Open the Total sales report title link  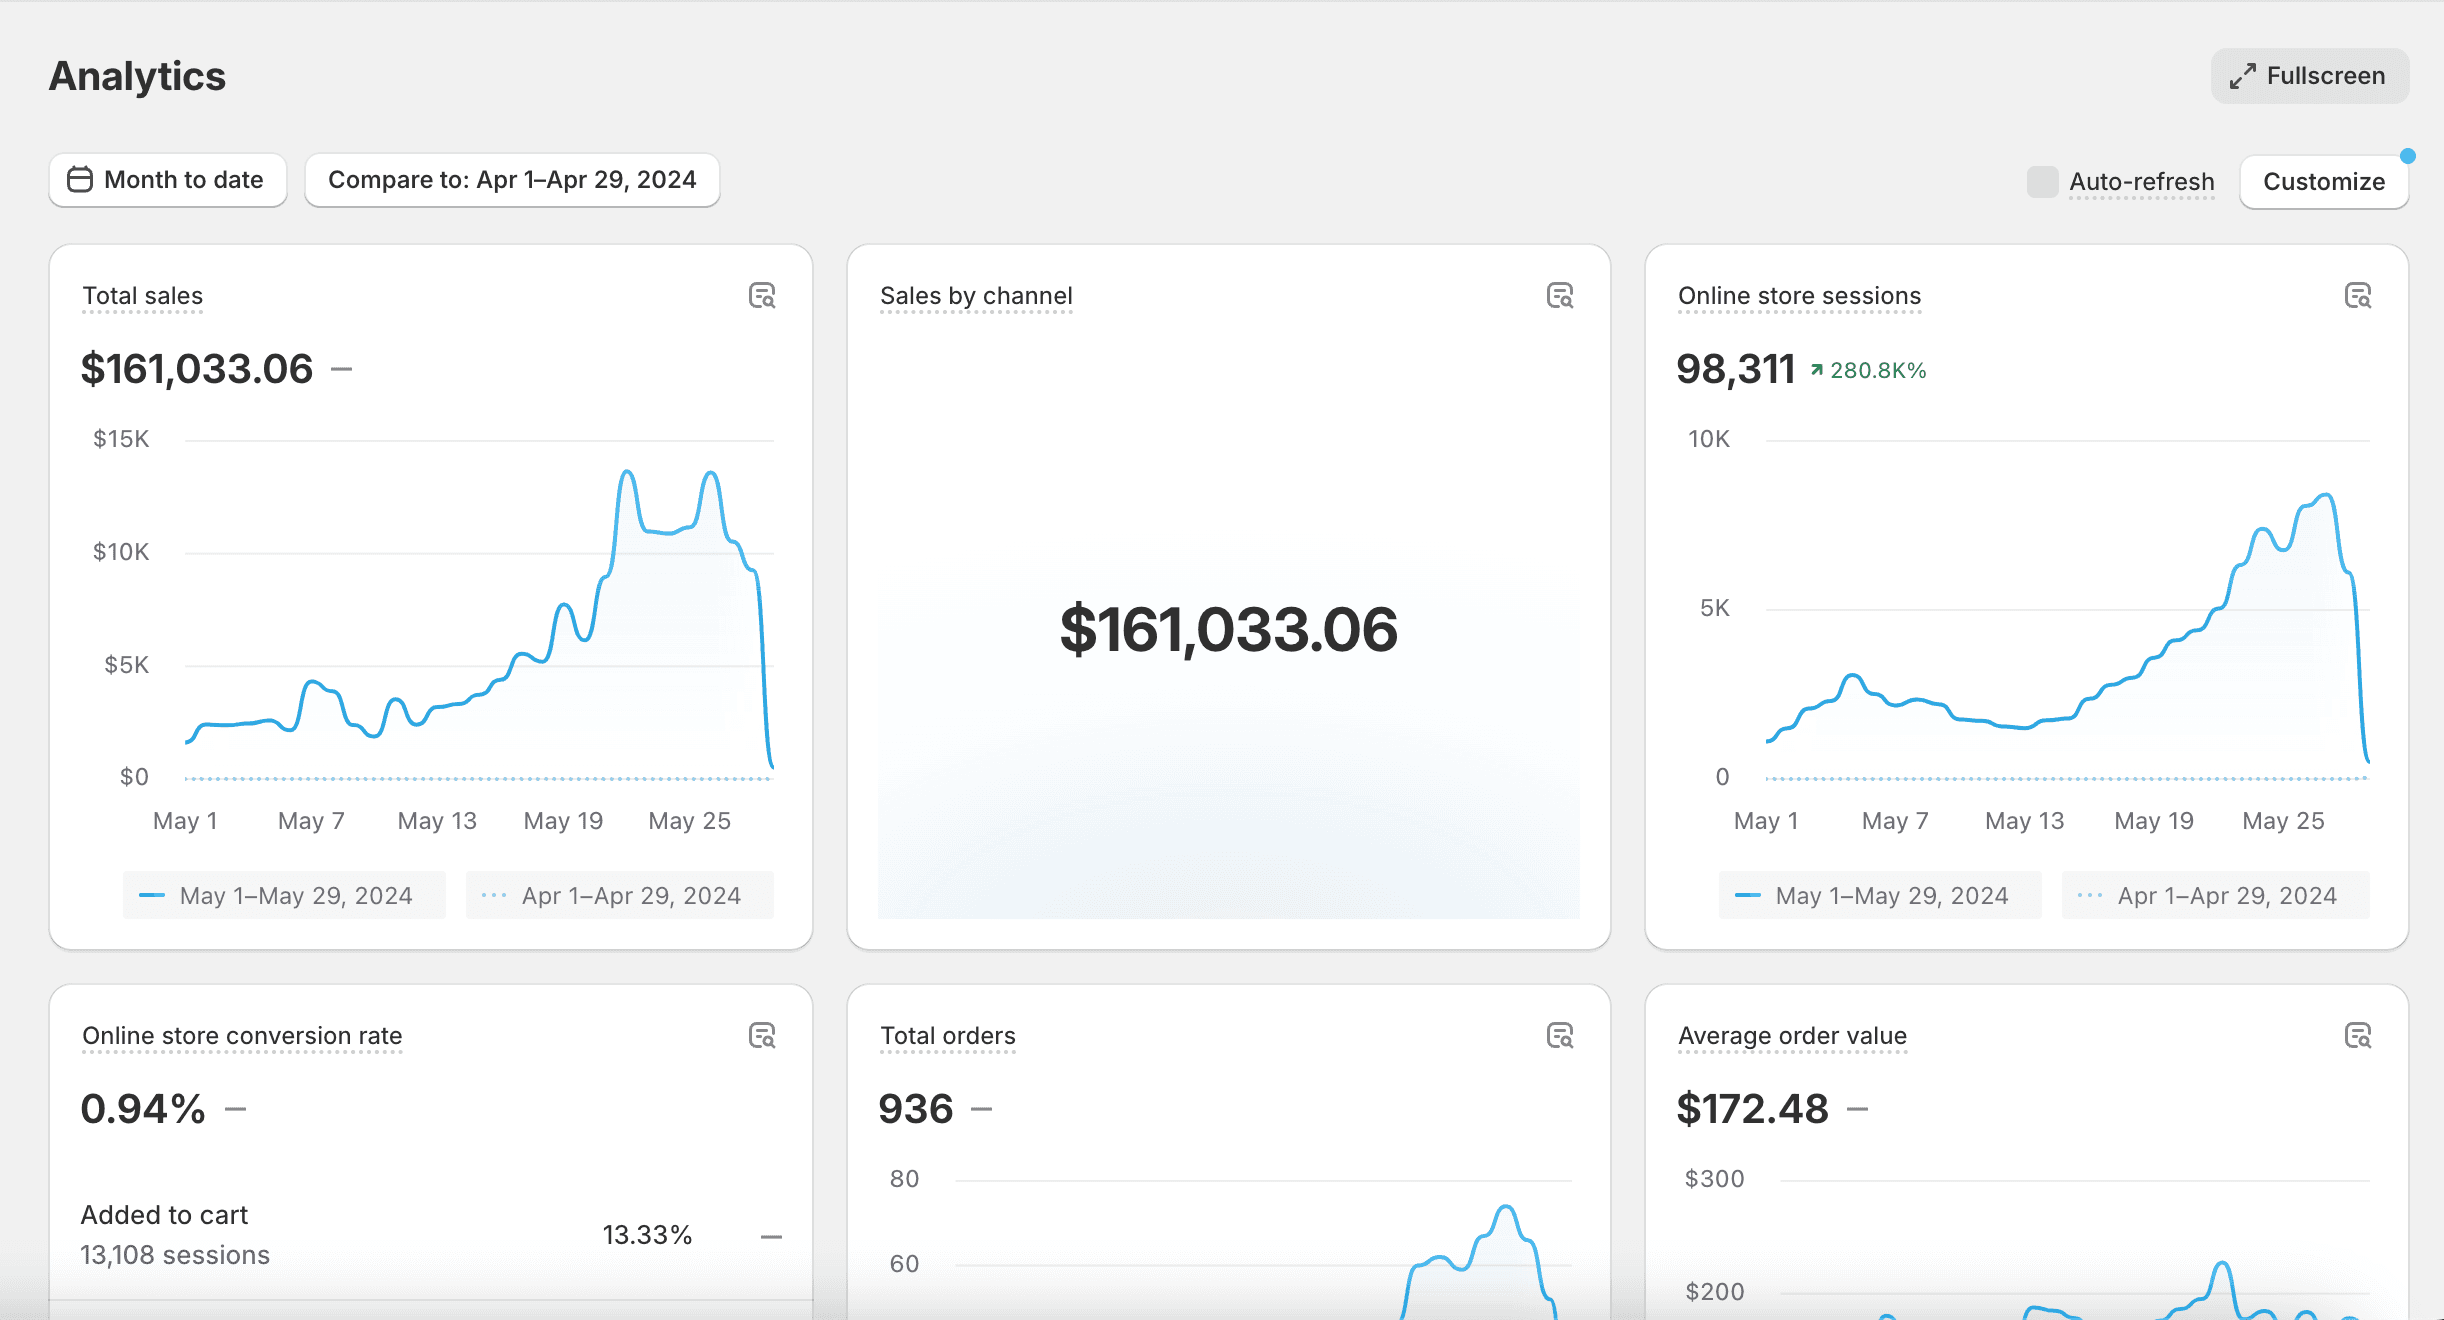pos(143,296)
